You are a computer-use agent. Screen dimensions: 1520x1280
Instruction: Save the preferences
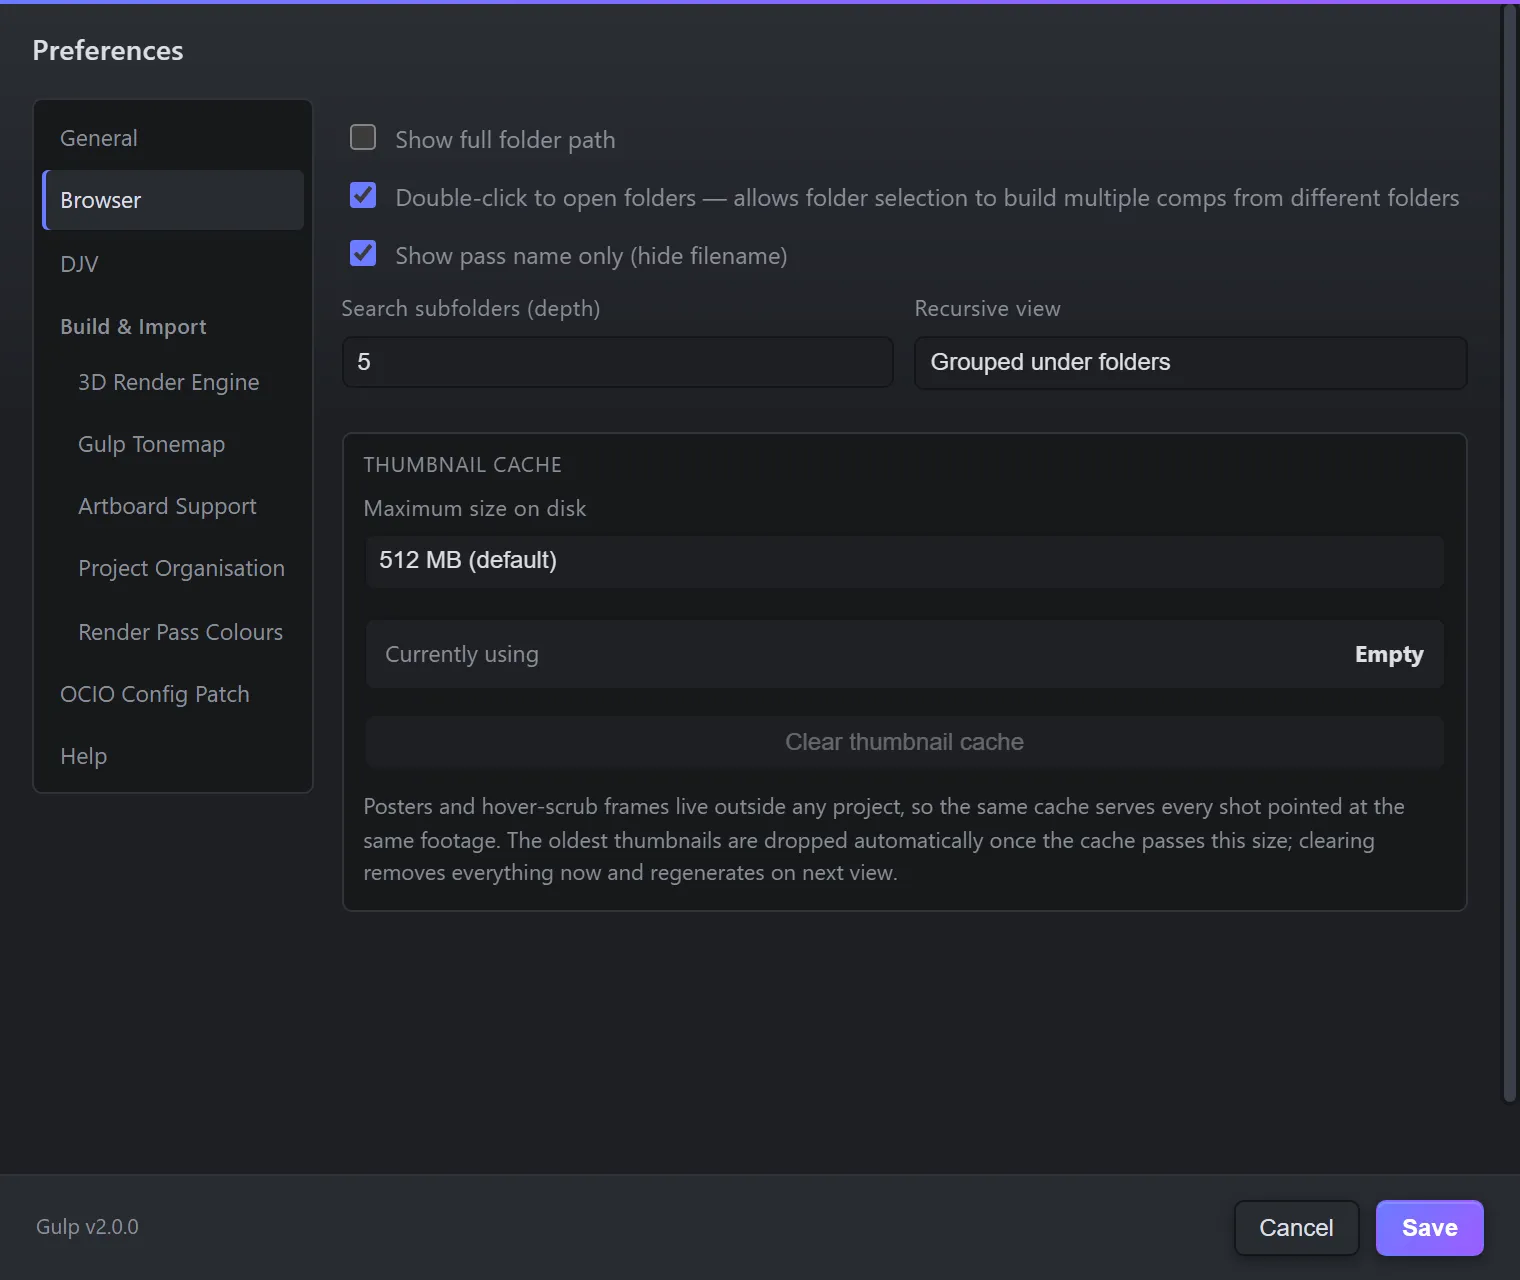[1429, 1228]
